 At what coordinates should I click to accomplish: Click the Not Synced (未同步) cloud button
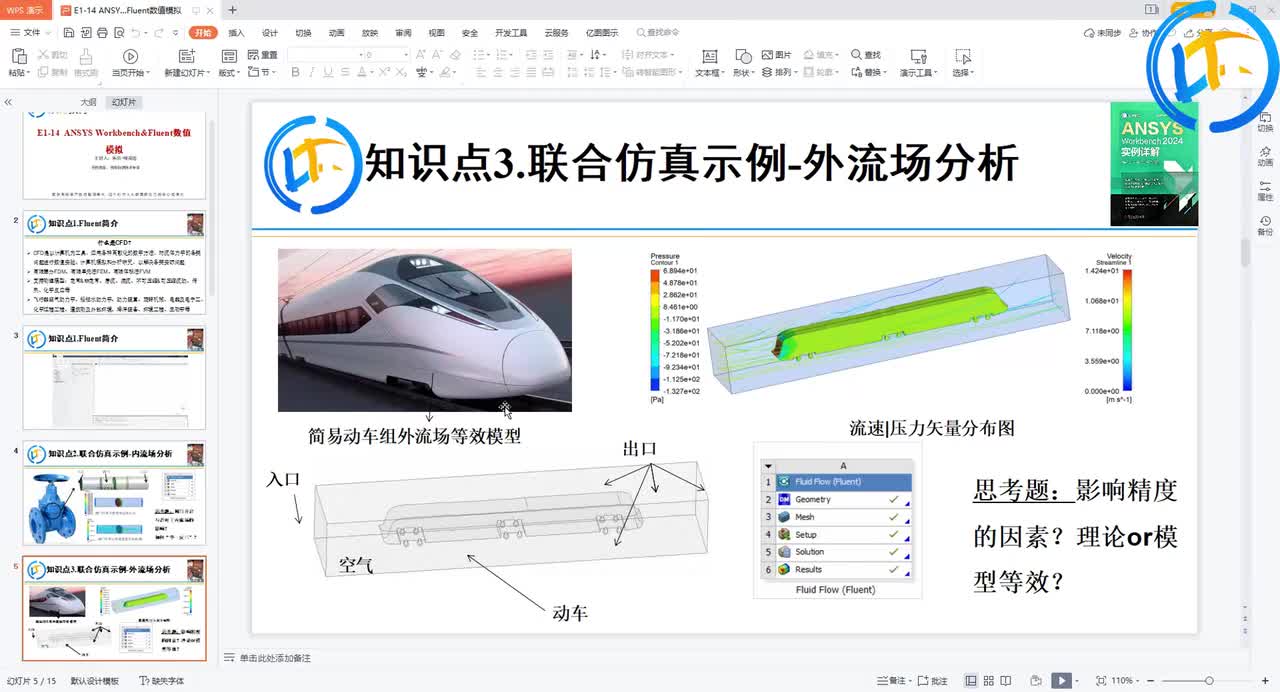point(1103,33)
